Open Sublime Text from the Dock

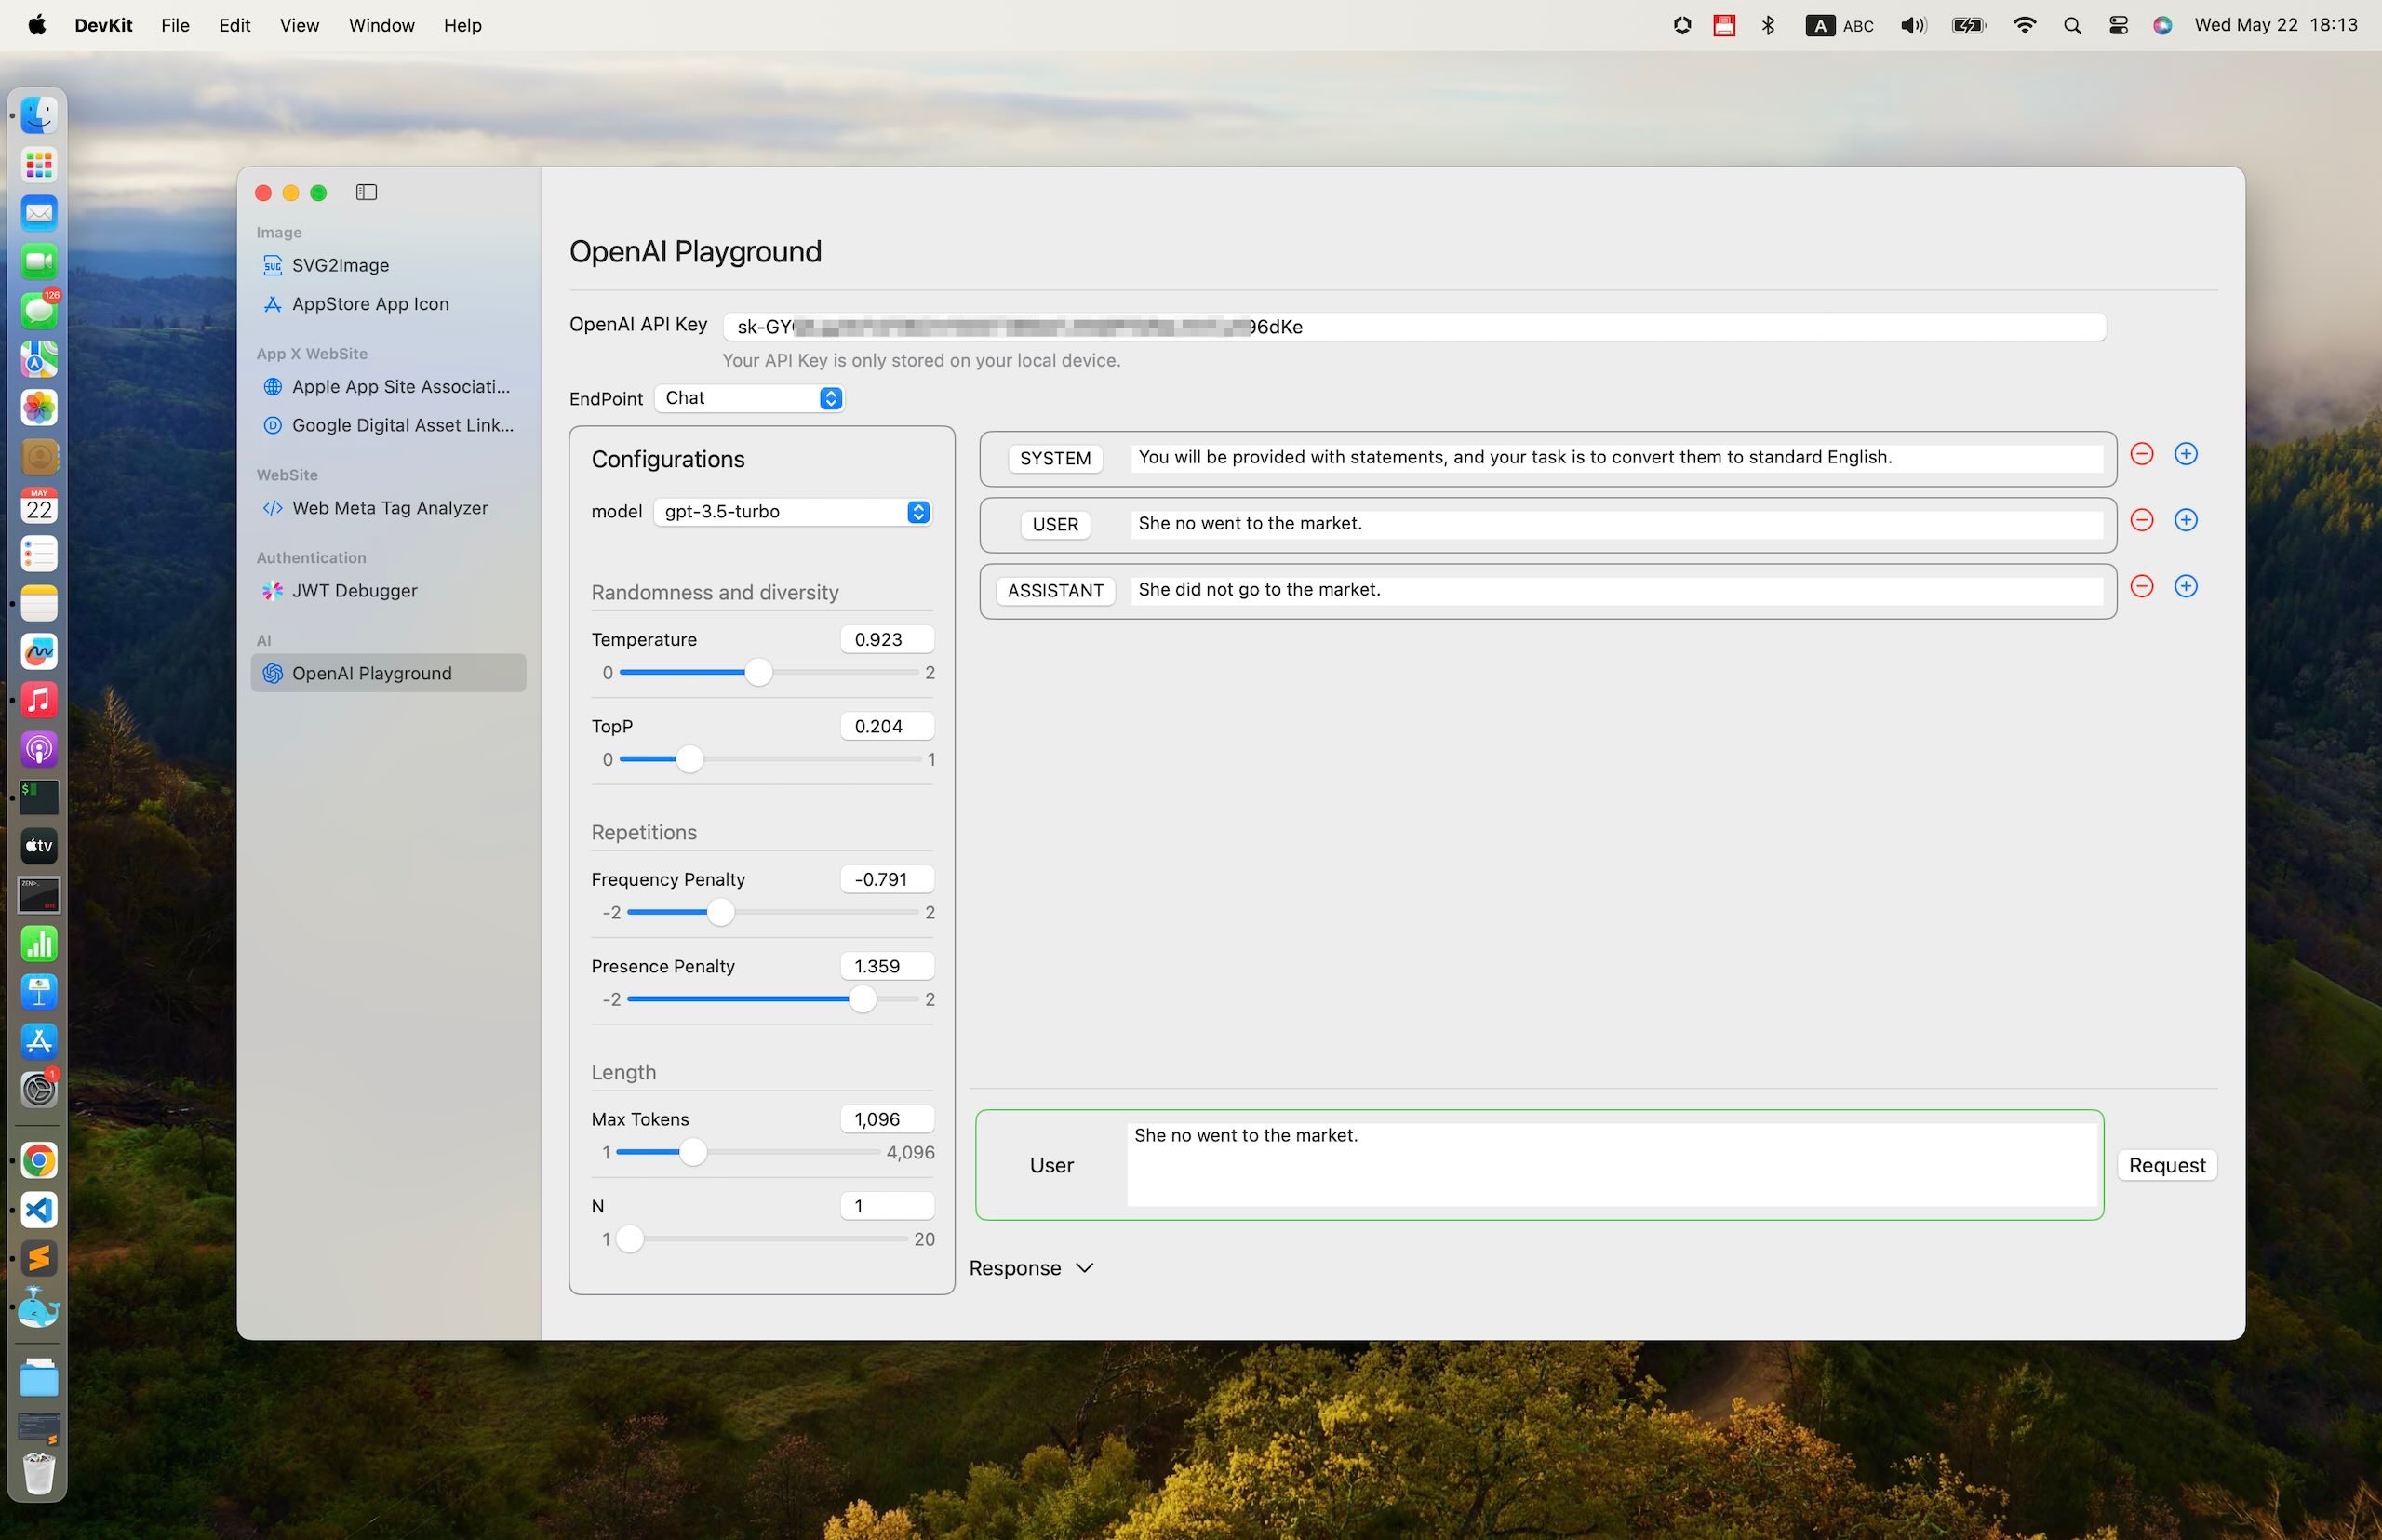tap(39, 1259)
